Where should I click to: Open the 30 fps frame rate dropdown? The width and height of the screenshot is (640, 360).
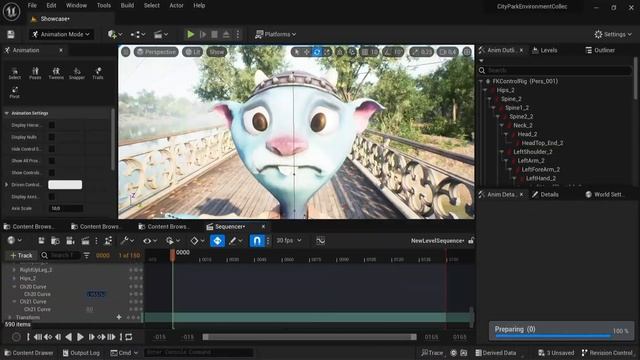tap(289, 240)
